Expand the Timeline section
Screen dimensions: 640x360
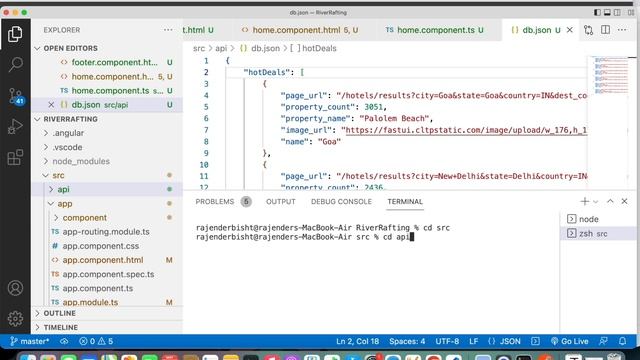click(x=60, y=327)
